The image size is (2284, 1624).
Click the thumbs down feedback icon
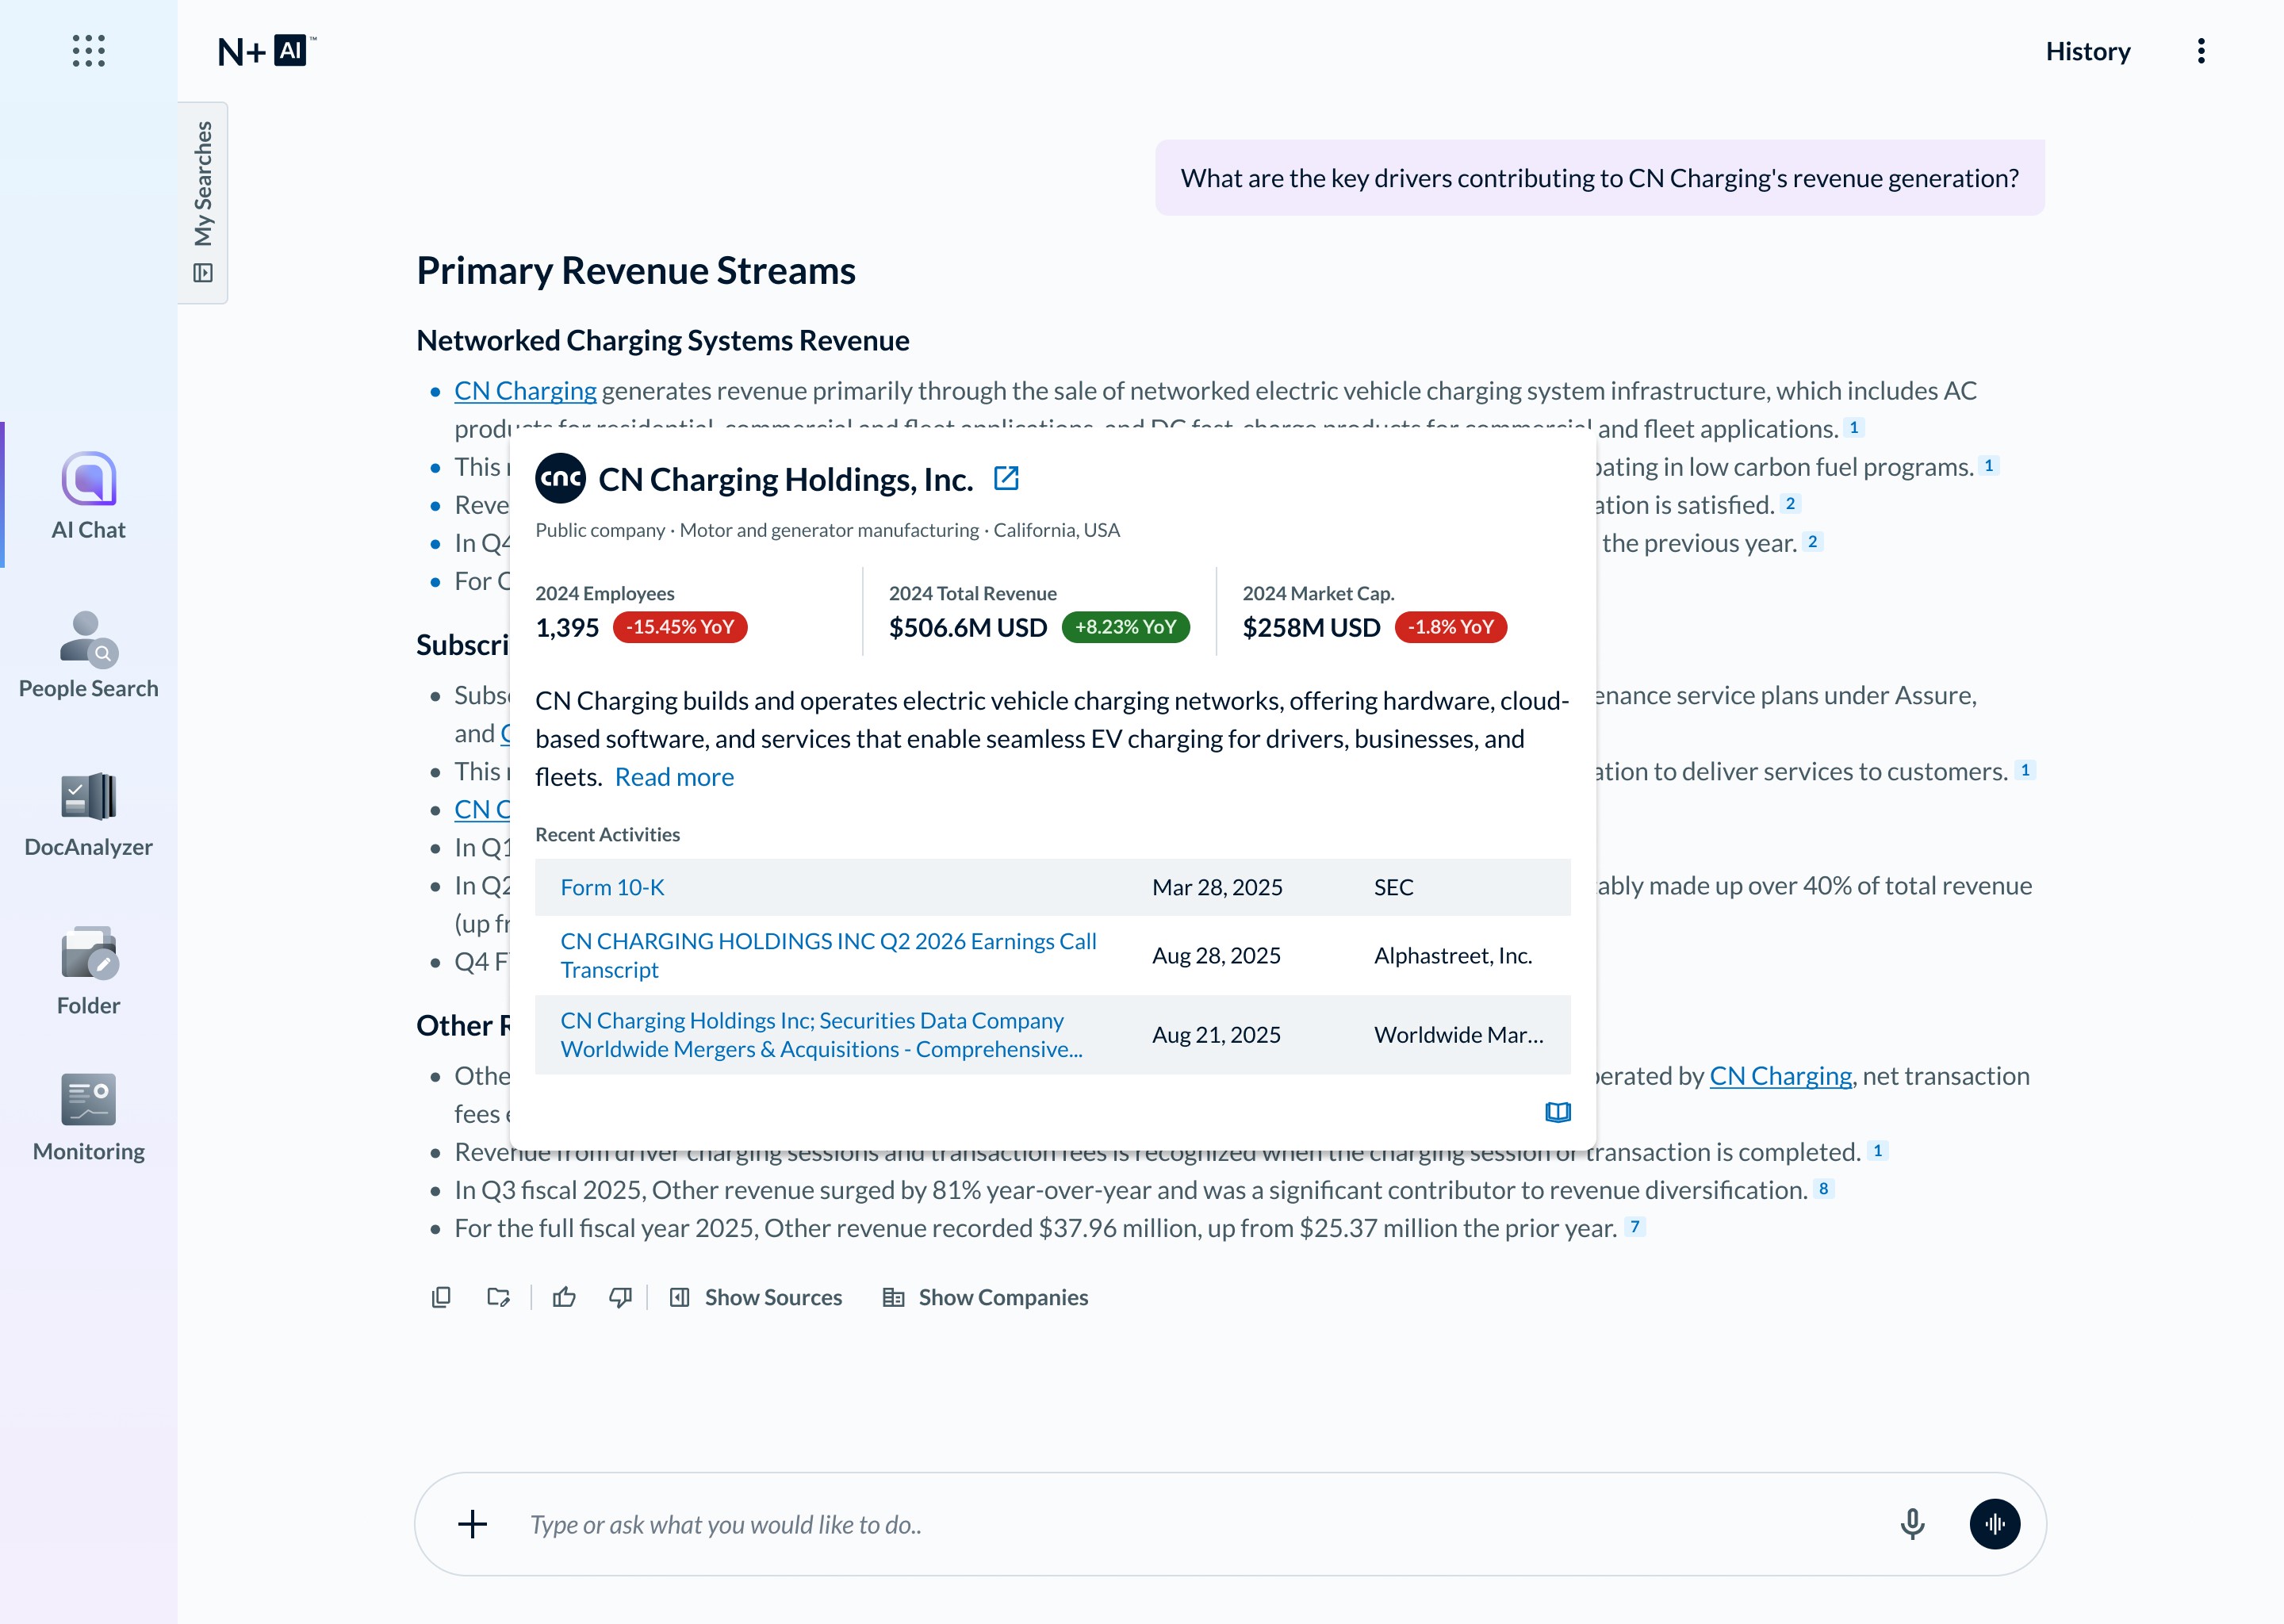(x=620, y=1297)
